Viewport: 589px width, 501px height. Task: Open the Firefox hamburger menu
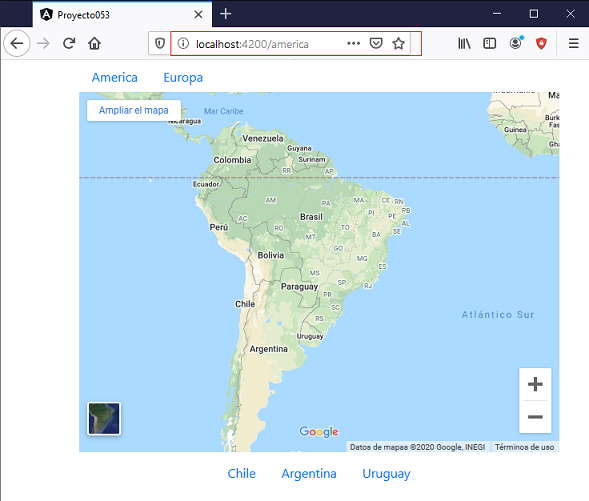tap(574, 44)
